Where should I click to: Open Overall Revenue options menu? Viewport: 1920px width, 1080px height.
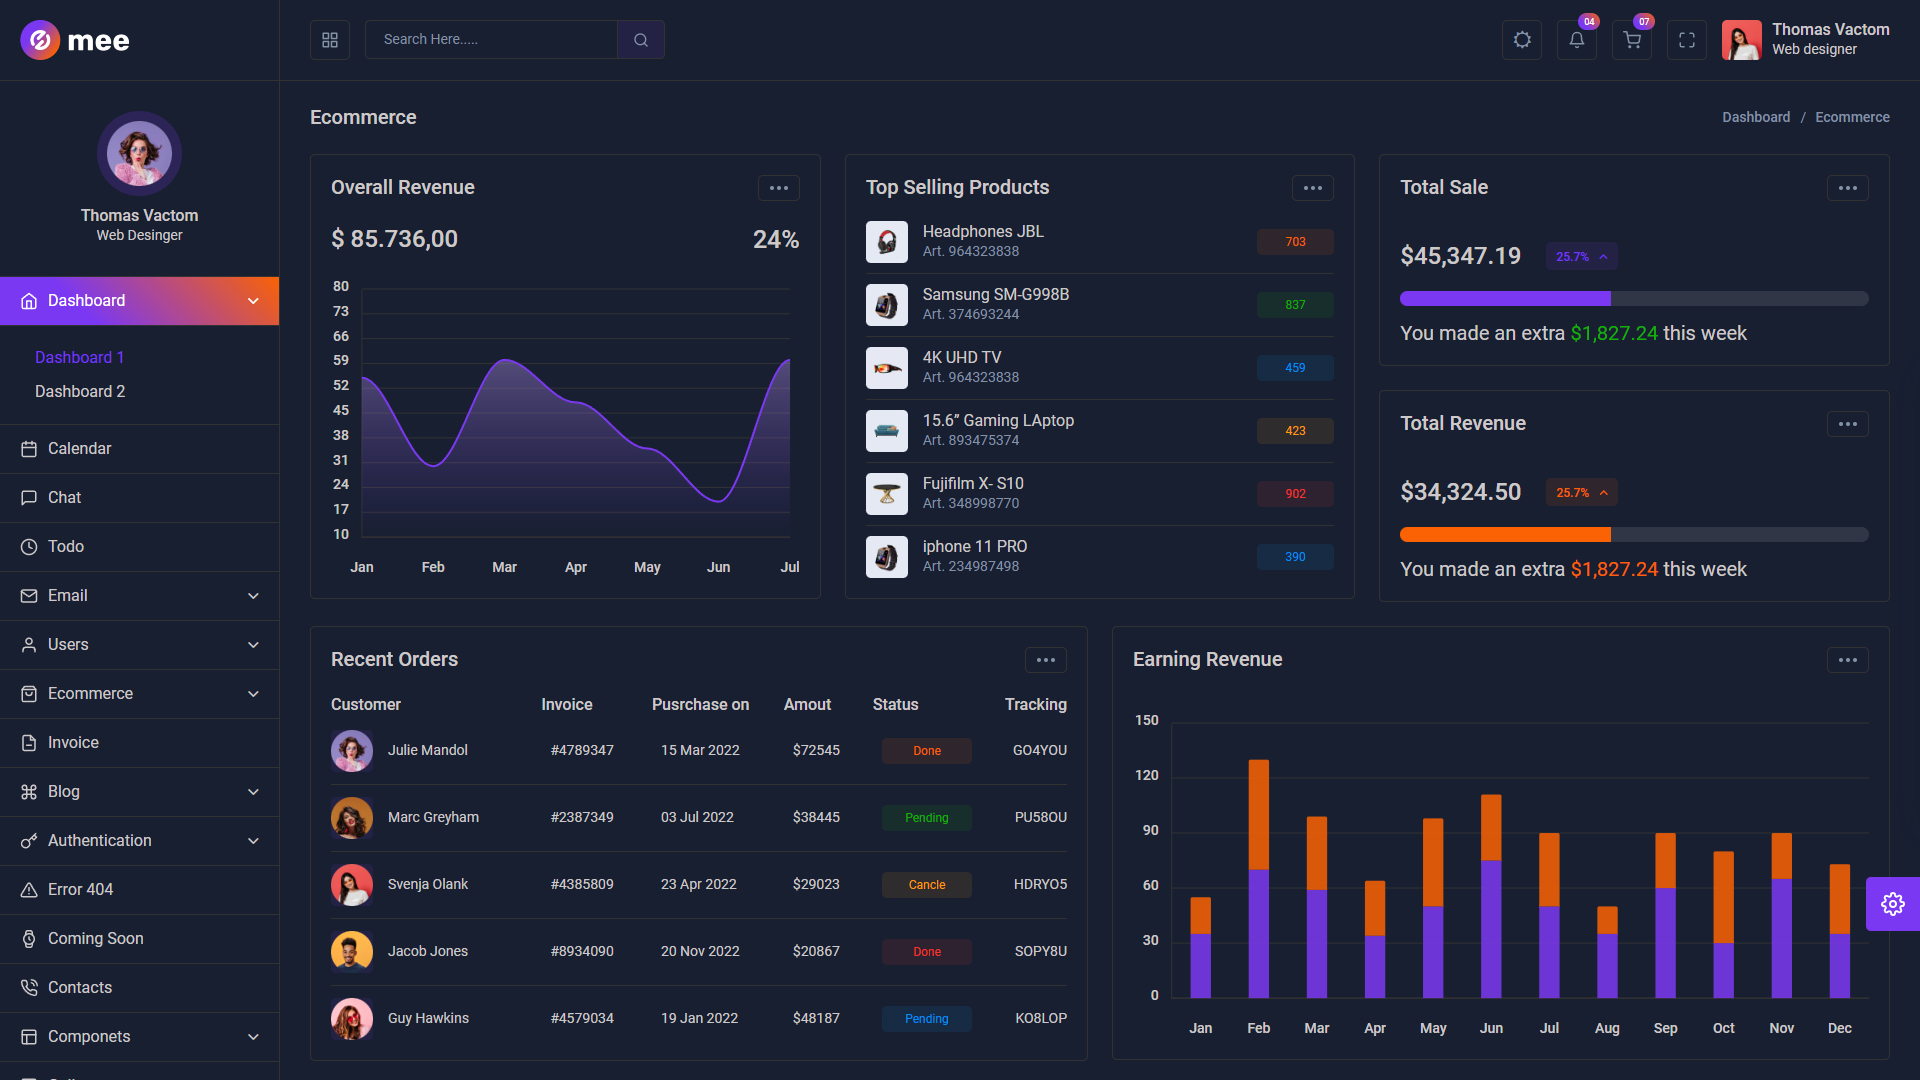(778, 188)
